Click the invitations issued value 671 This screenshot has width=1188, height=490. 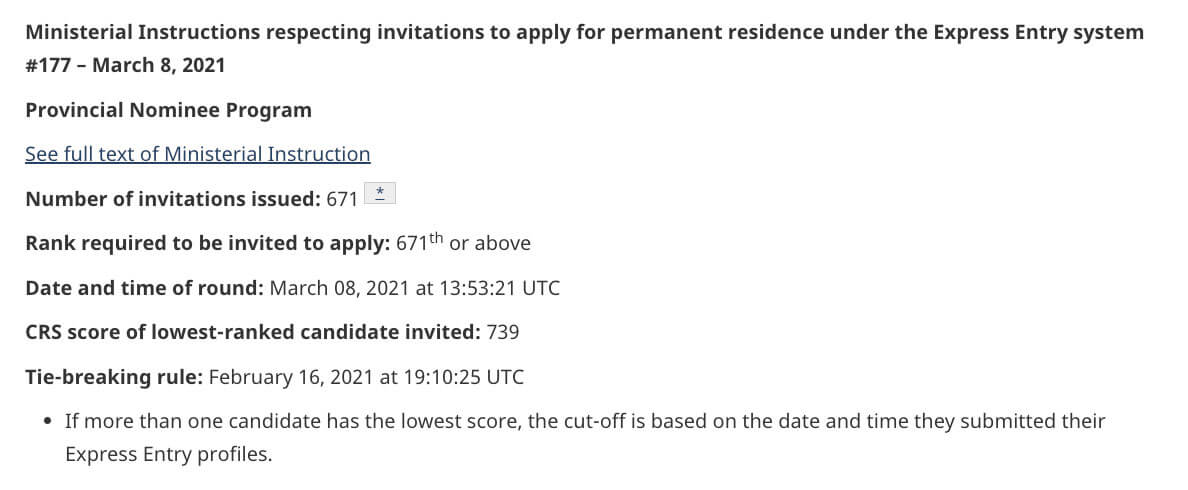point(342,199)
